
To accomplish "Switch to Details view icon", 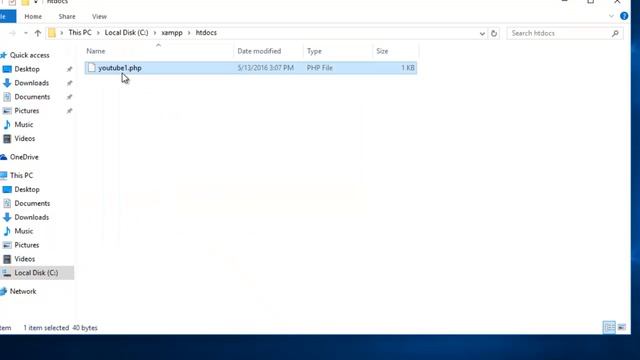I will [x=609, y=327].
